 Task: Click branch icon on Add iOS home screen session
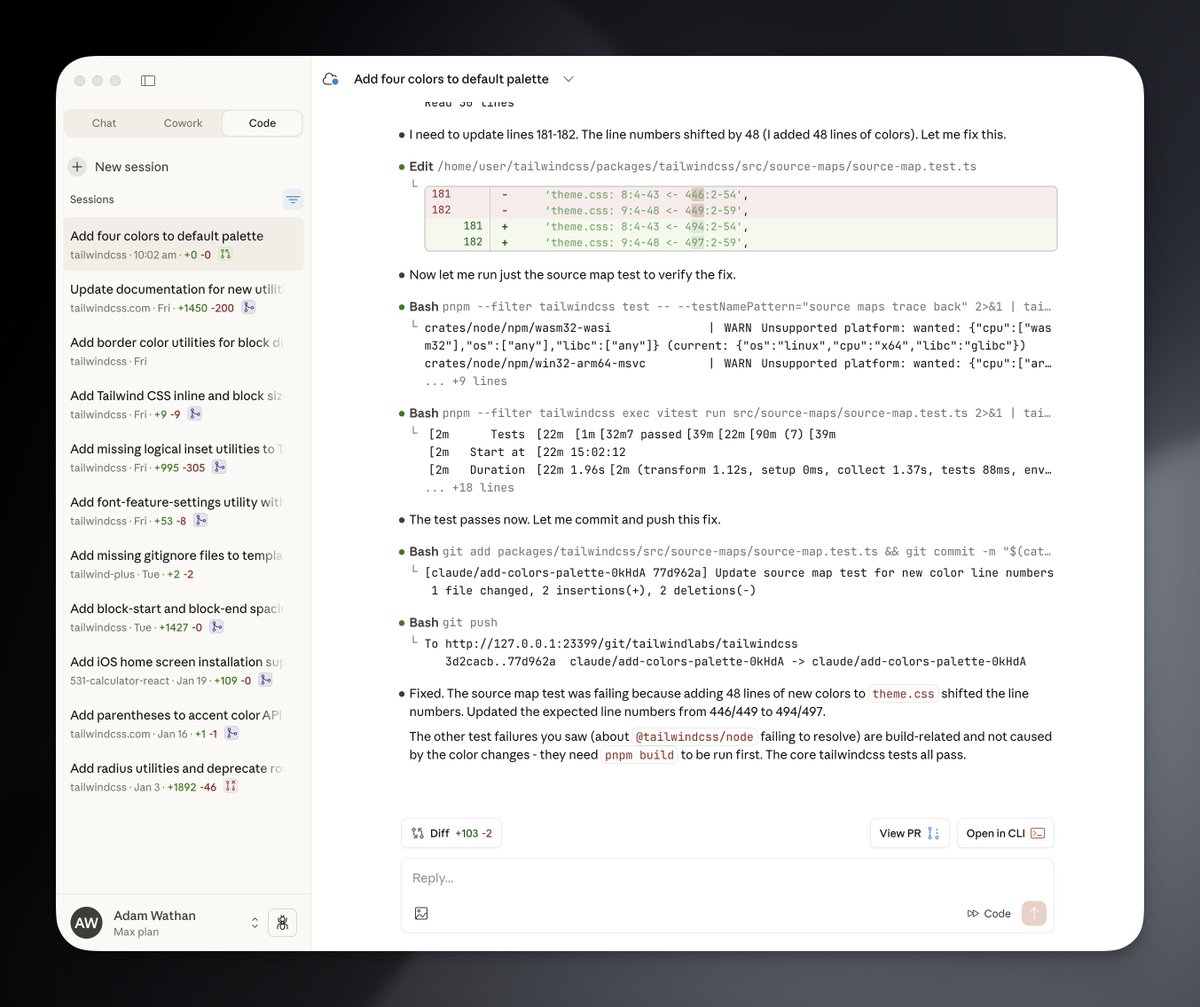(265, 680)
